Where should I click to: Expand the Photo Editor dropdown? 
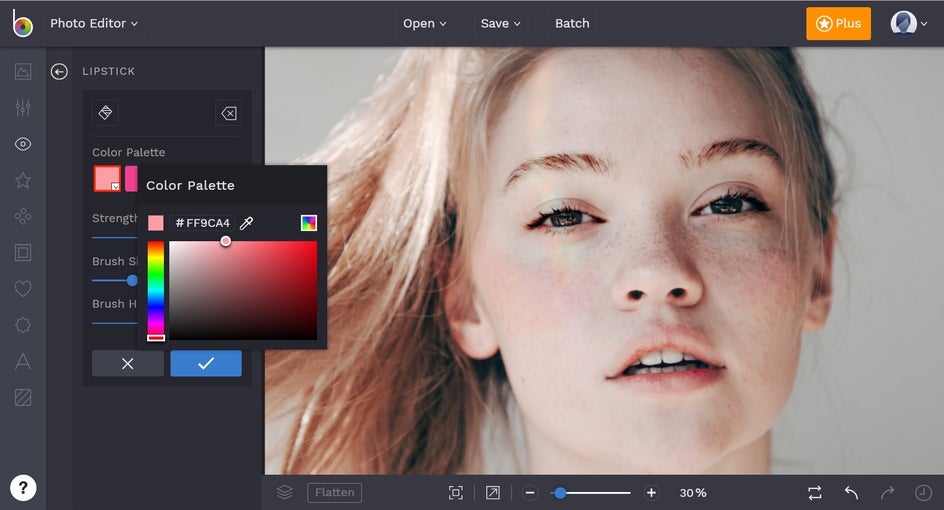click(x=94, y=23)
